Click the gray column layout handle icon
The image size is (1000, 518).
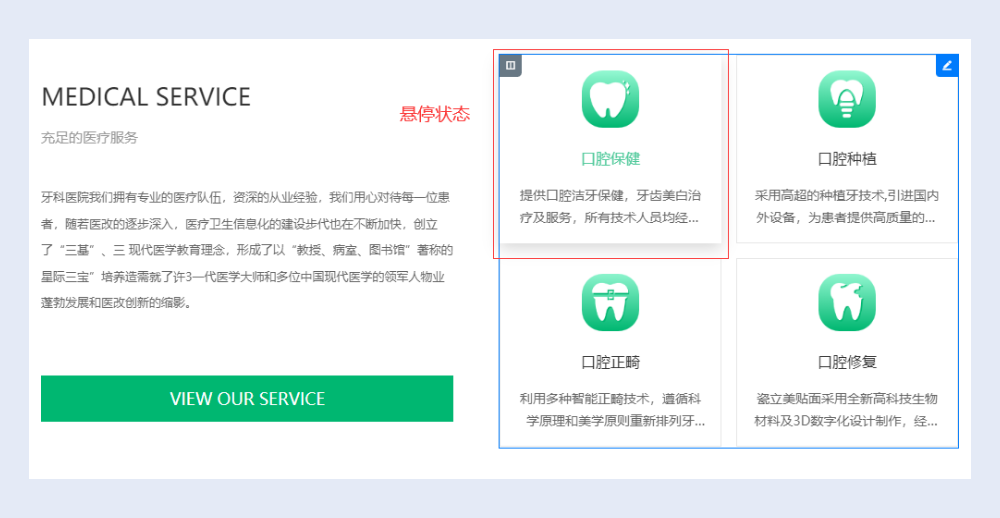tap(511, 66)
